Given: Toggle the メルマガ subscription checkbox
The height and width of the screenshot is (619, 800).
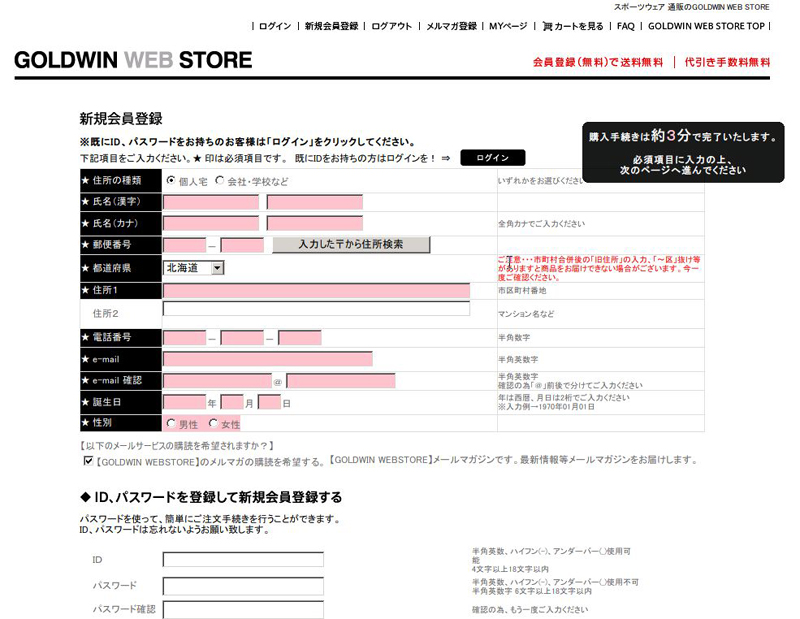Looking at the screenshot, I should 89,461.
